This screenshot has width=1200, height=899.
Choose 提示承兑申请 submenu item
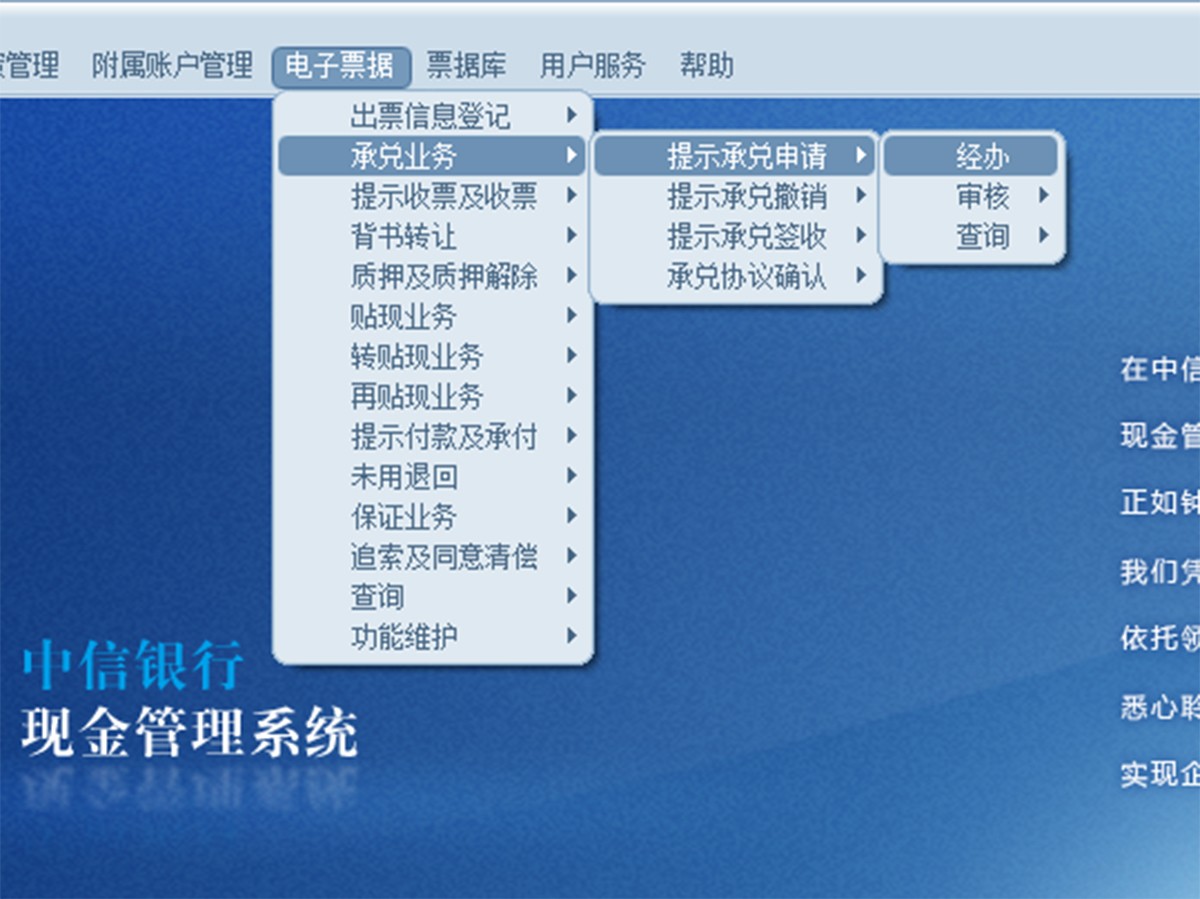coord(735,156)
